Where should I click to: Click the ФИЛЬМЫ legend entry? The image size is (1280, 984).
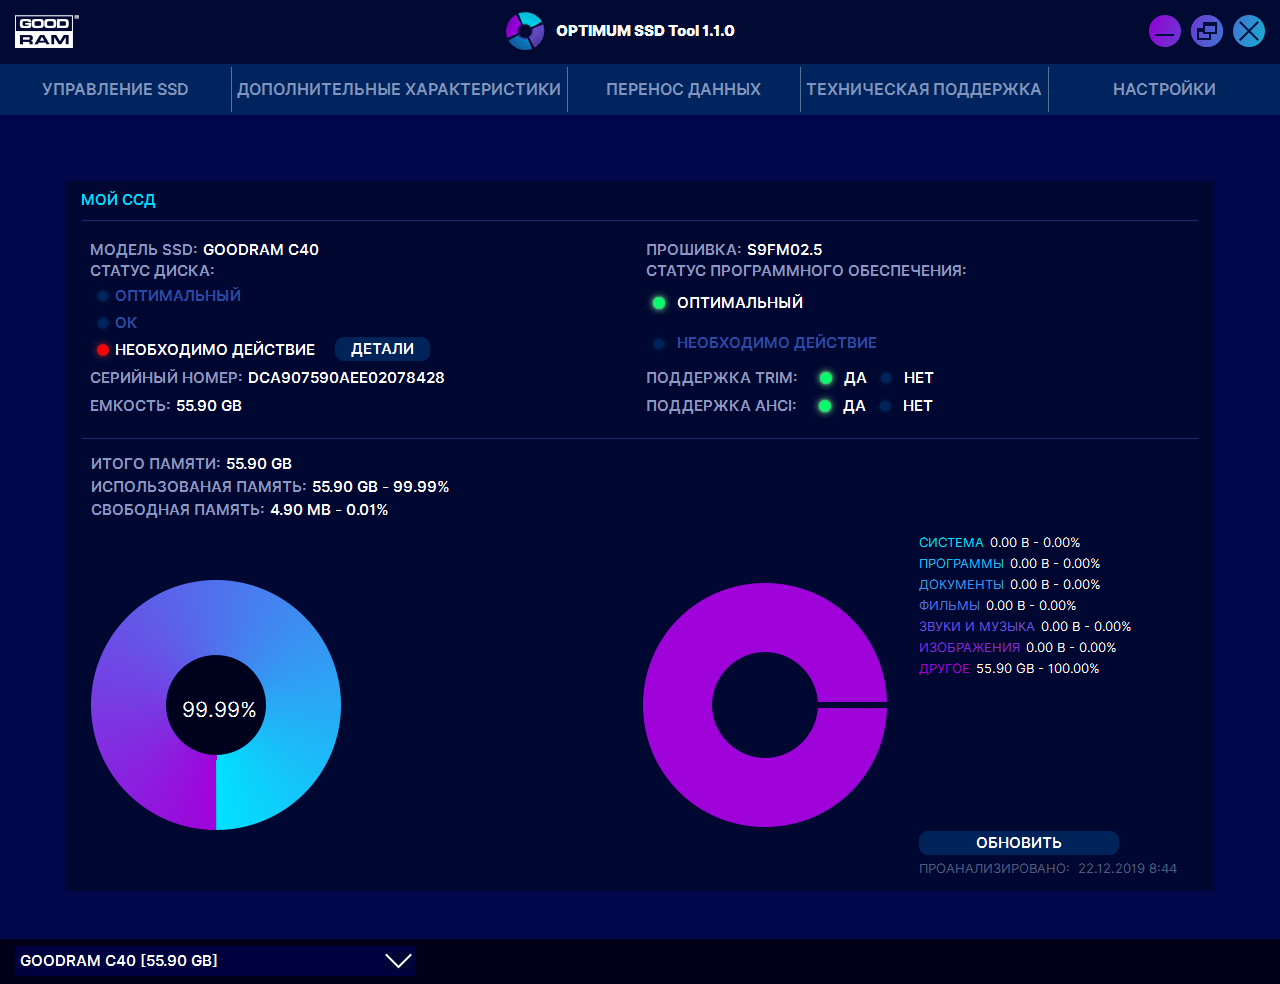(x=998, y=606)
